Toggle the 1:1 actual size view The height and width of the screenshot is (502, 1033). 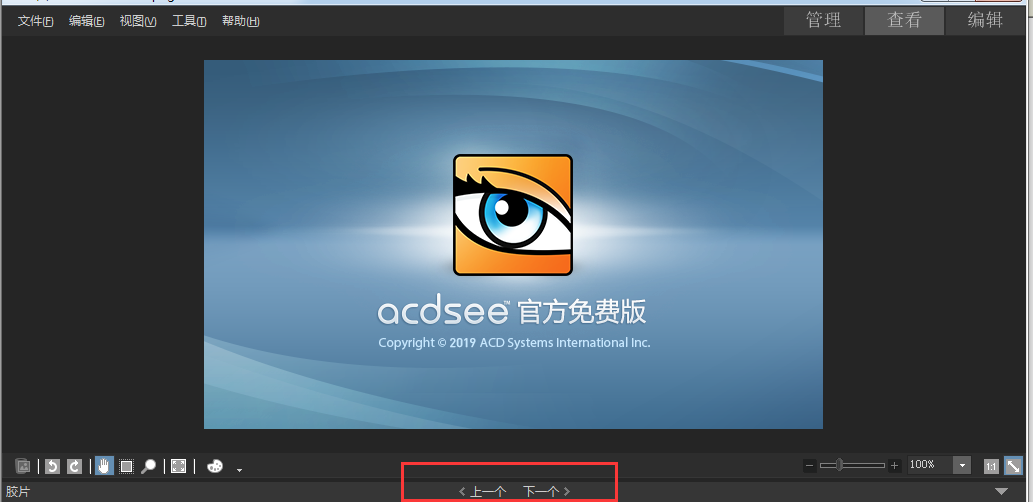tap(991, 466)
